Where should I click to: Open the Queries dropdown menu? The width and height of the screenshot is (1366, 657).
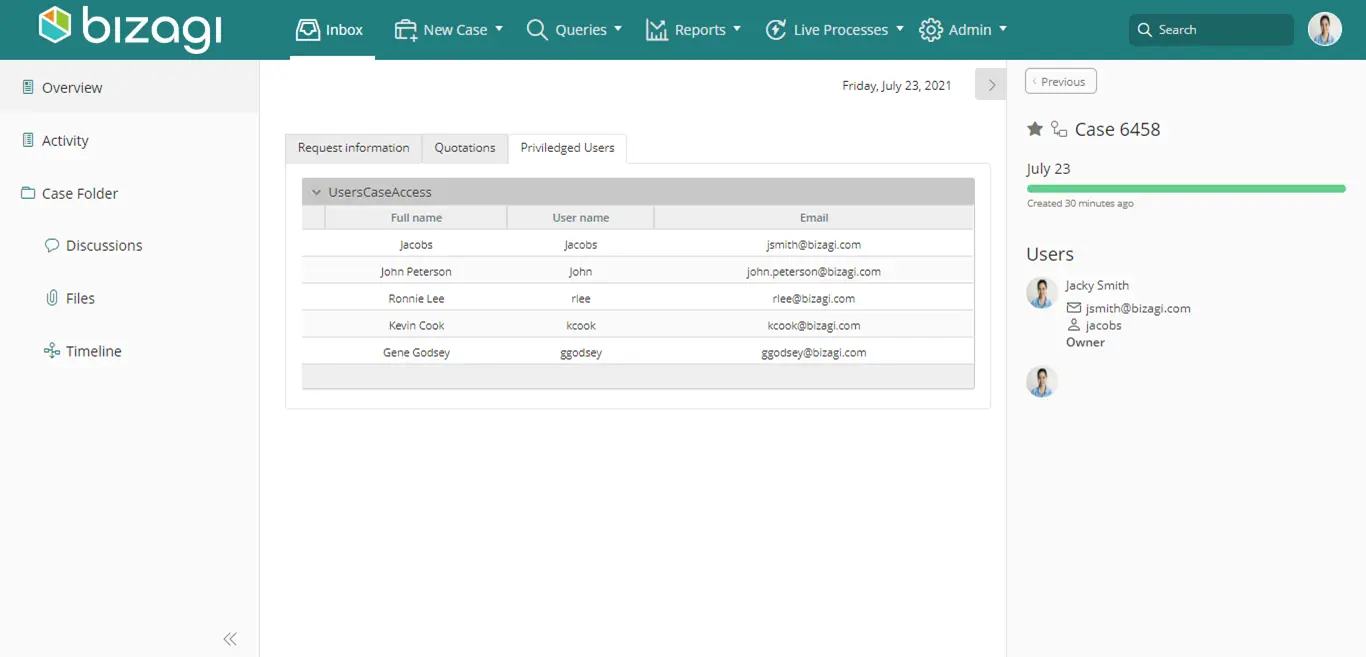pos(618,29)
